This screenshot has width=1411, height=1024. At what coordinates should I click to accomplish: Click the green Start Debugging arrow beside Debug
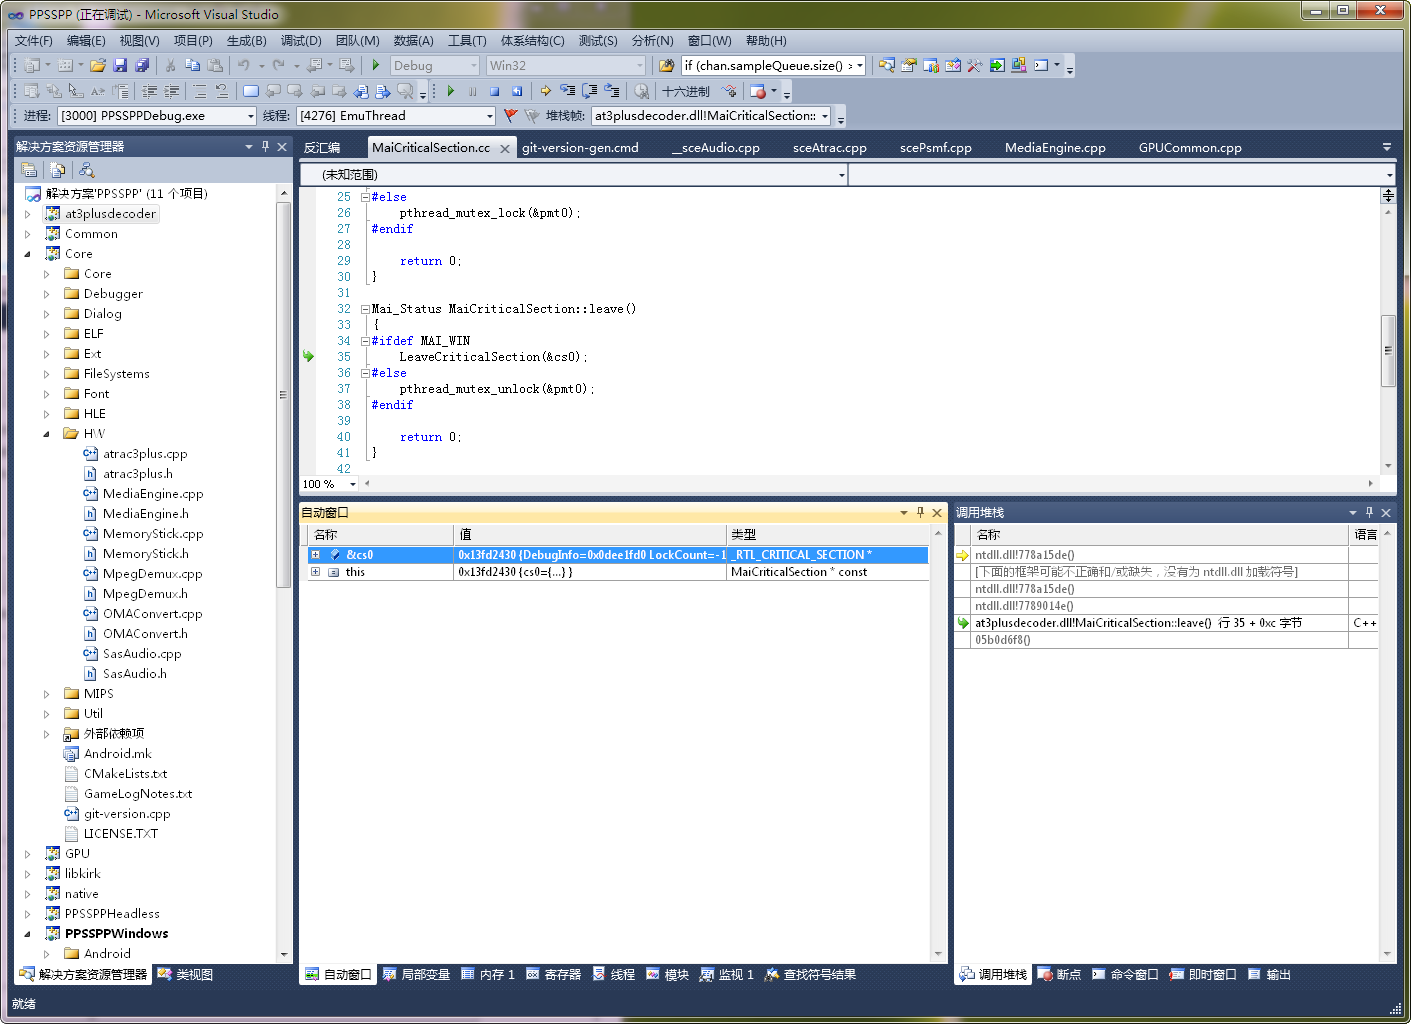click(376, 65)
